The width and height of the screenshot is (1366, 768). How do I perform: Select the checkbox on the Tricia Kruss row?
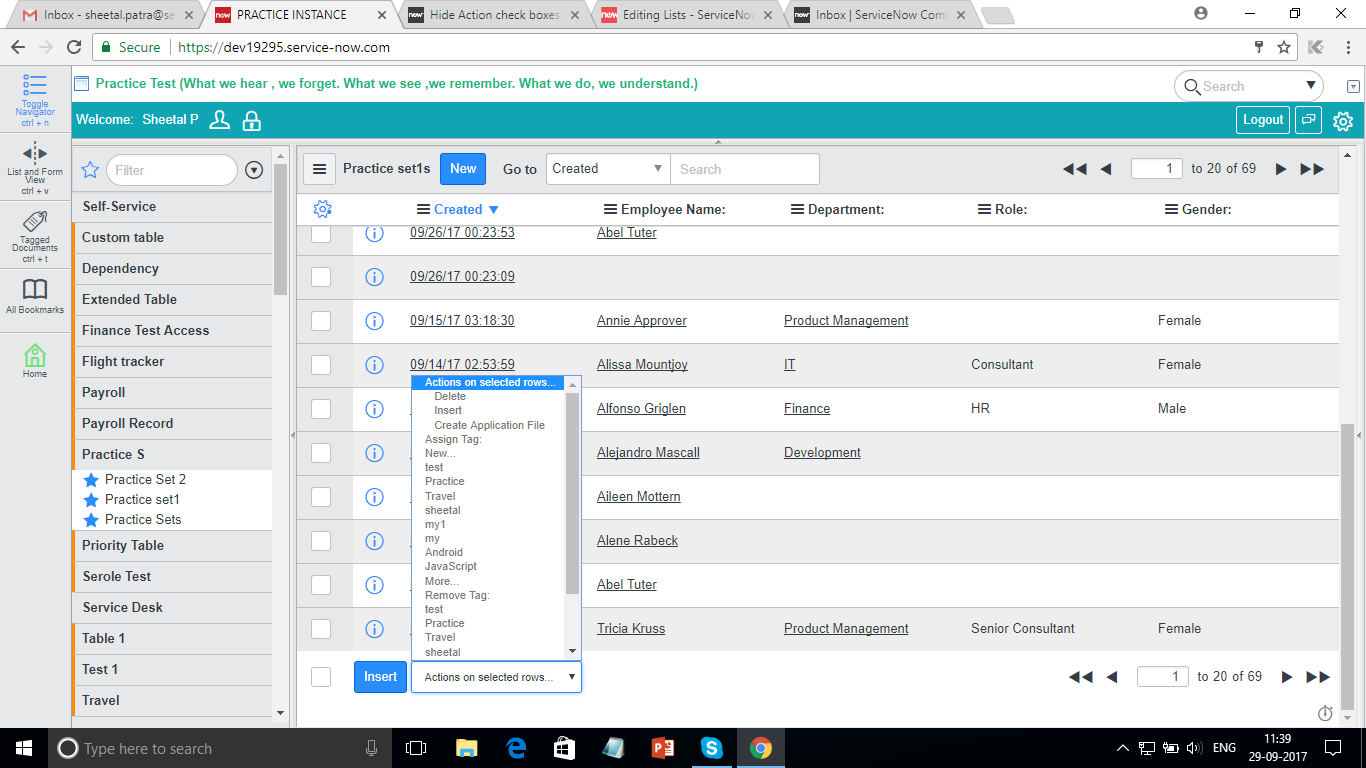point(321,628)
